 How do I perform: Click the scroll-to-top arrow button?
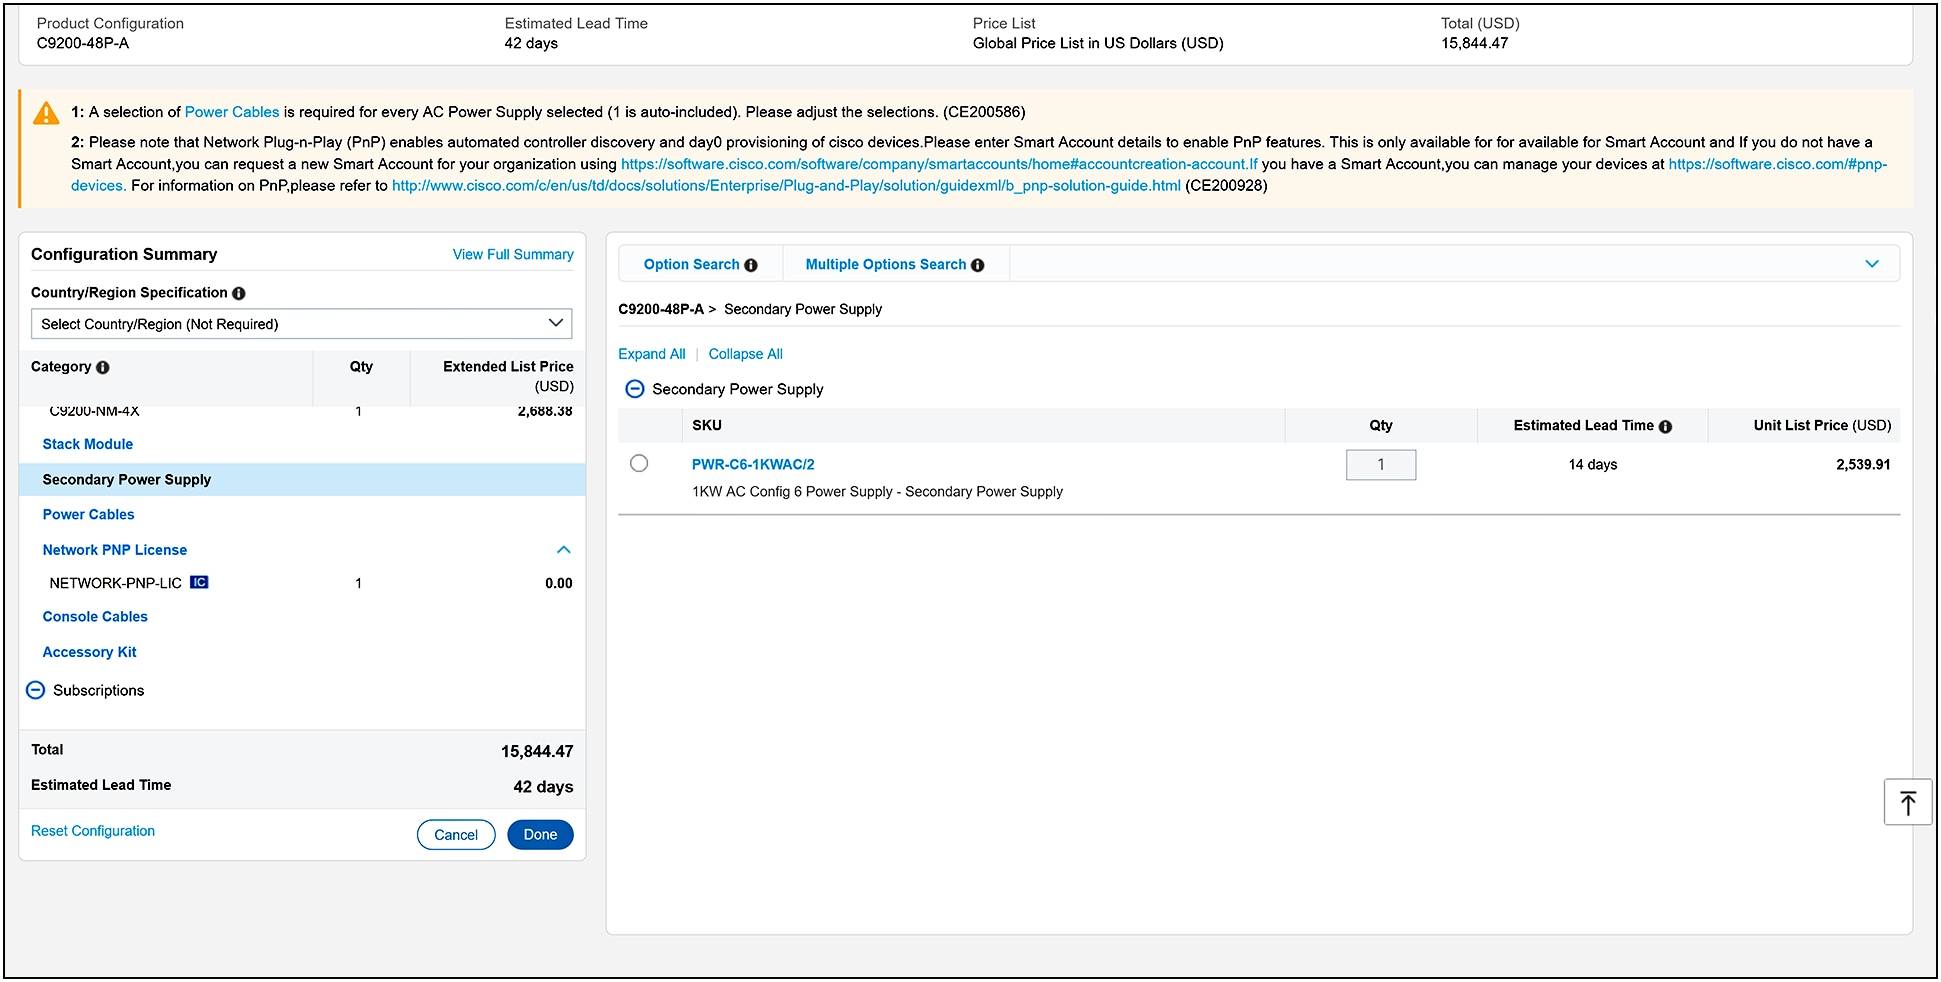coord(1907,802)
